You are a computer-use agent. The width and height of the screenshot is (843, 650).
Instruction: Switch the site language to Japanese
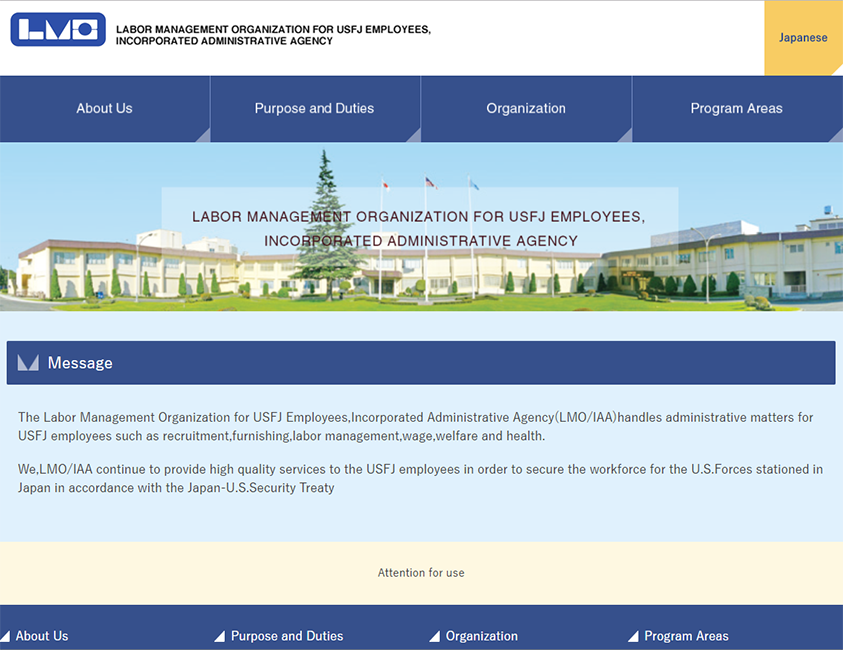pos(803,38)
